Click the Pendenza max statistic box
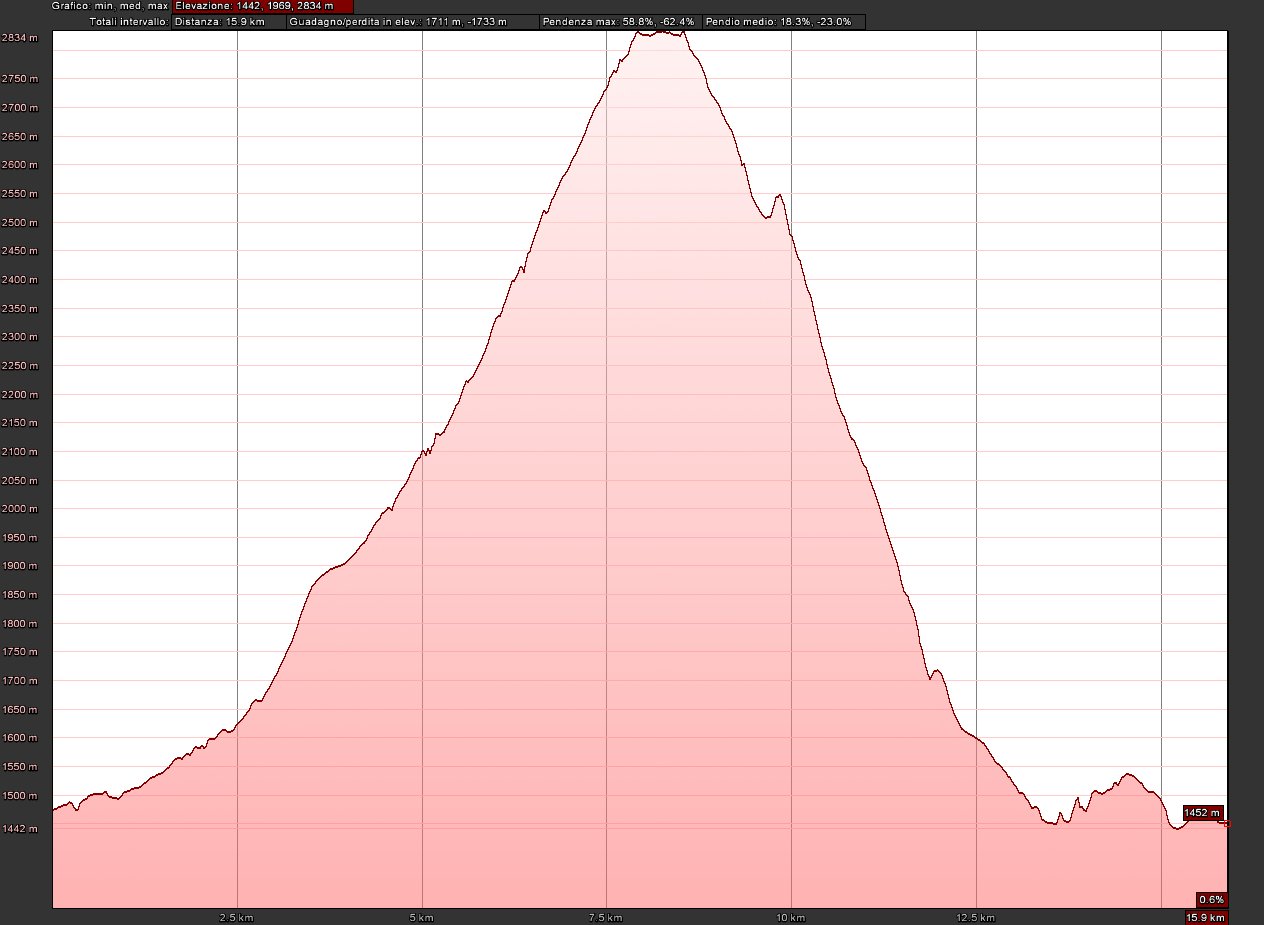1264x925 pixels. coord(618,21)
